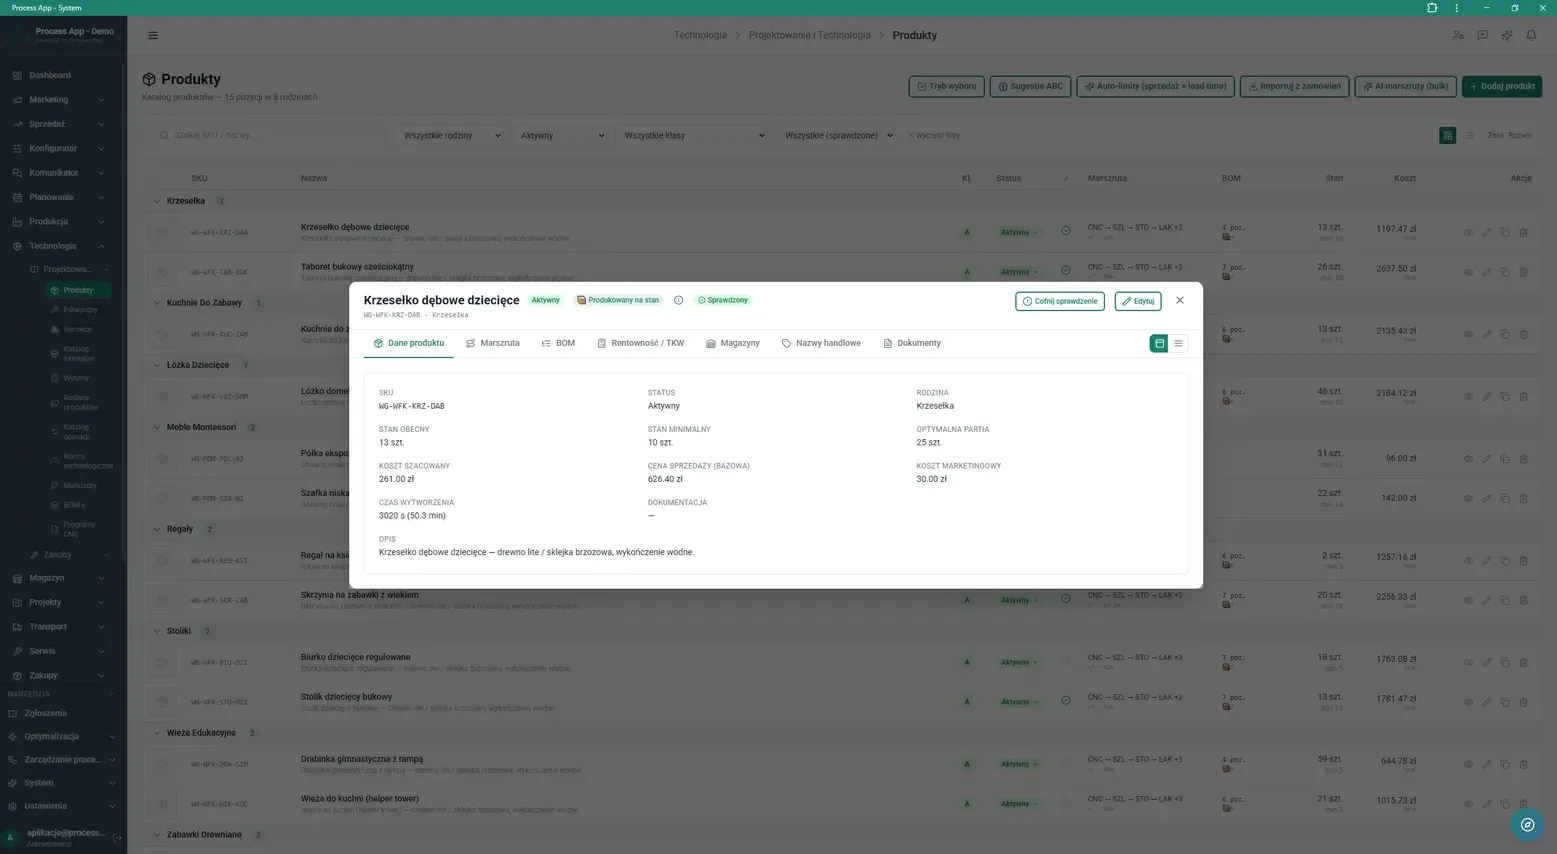
Task: Click Zwiń to collapse all groups
Action: click(1495, 135)
